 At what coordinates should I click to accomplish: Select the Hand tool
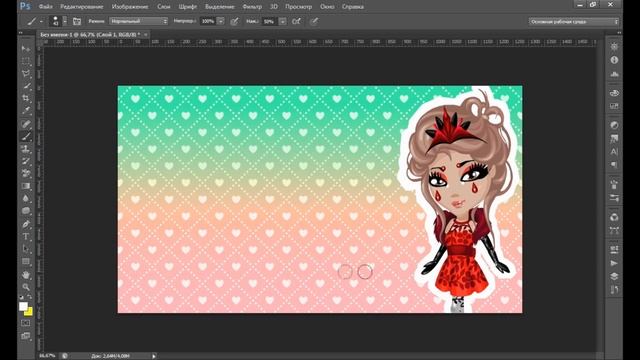click(x=26, y=275)
